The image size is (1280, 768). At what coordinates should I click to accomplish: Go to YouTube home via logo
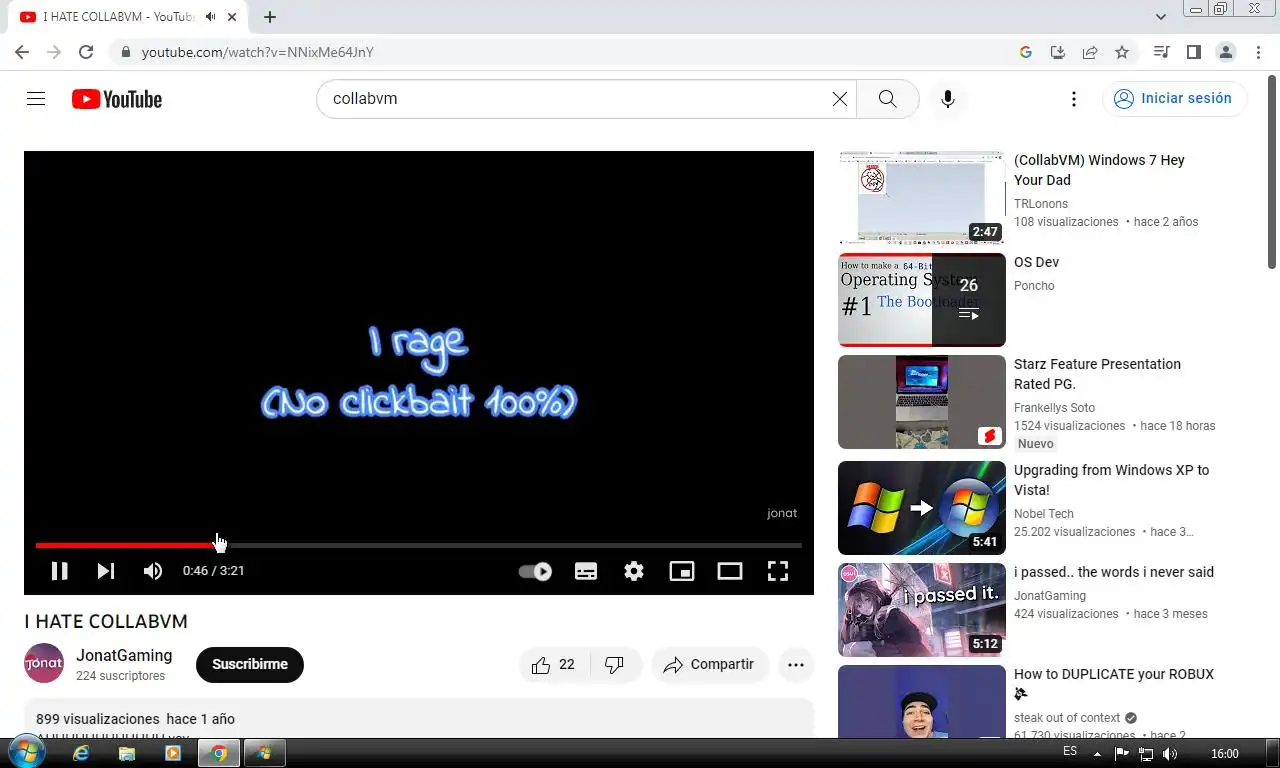pyautogui.click(x=116, y=99)
